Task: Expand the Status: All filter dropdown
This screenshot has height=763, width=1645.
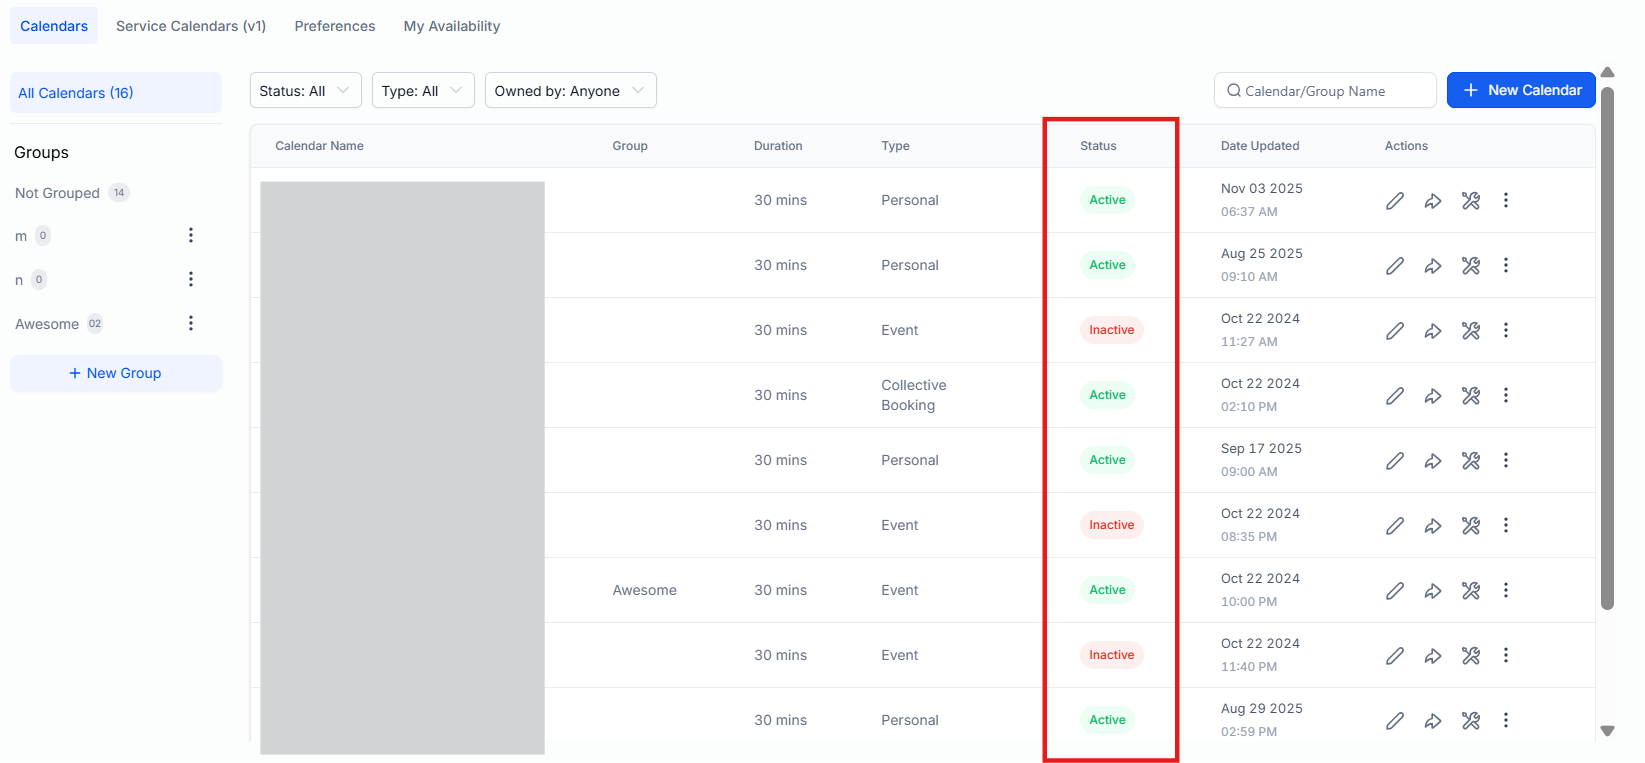Action: pos(305,91)
